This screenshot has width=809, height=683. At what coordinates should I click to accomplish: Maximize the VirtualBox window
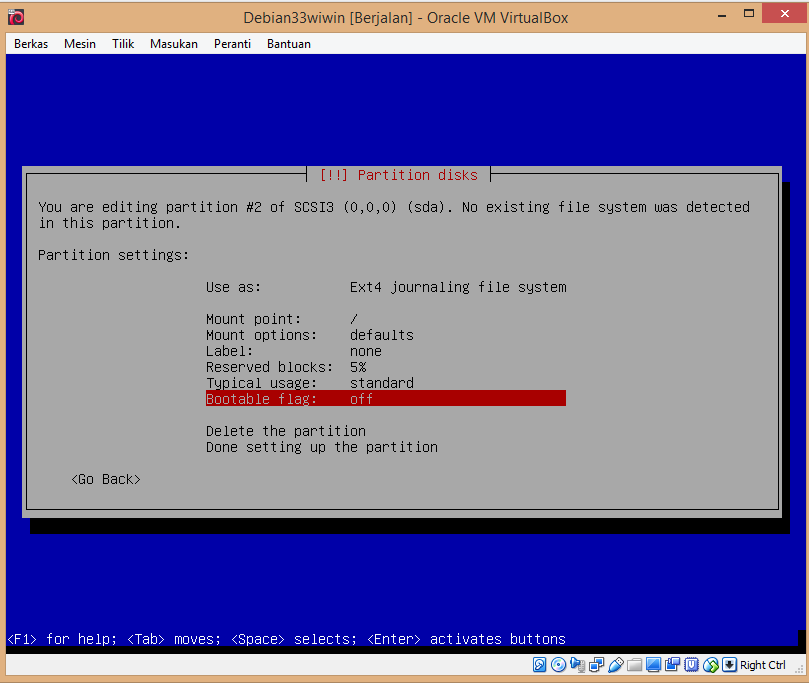(x=749, y=14)
